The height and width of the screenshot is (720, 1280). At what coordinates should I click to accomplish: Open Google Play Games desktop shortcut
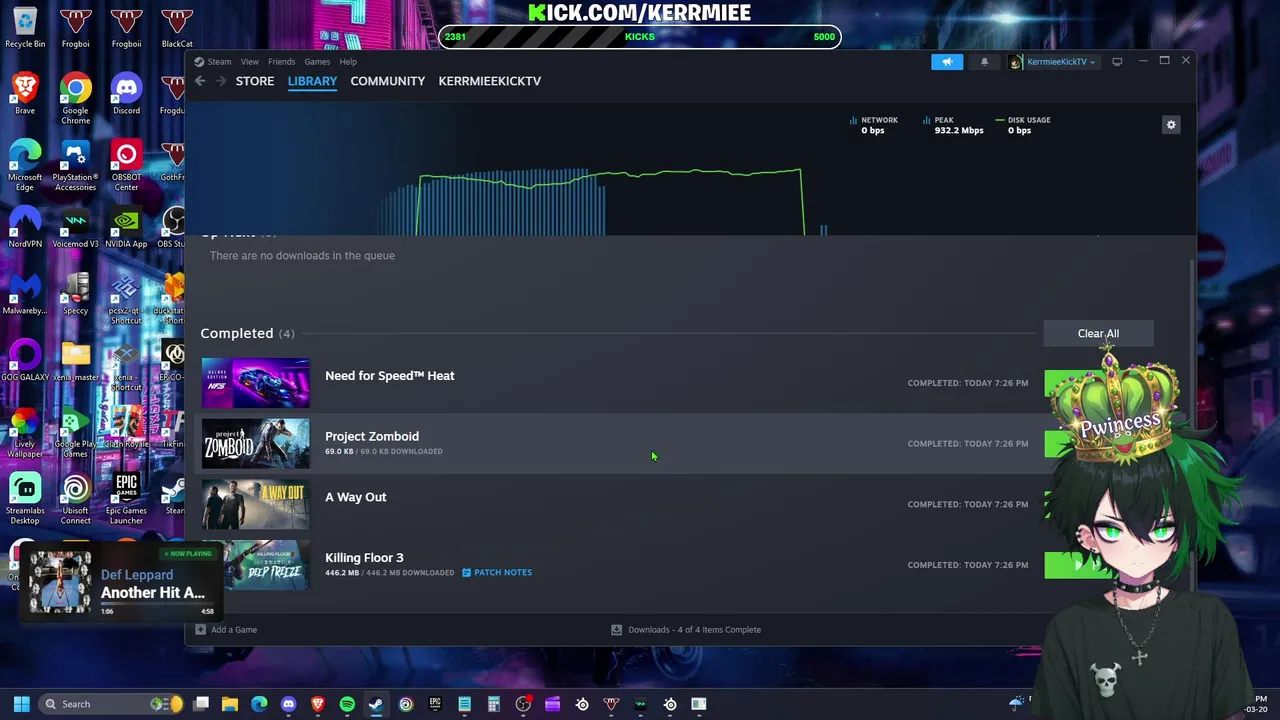pos(75,432)
